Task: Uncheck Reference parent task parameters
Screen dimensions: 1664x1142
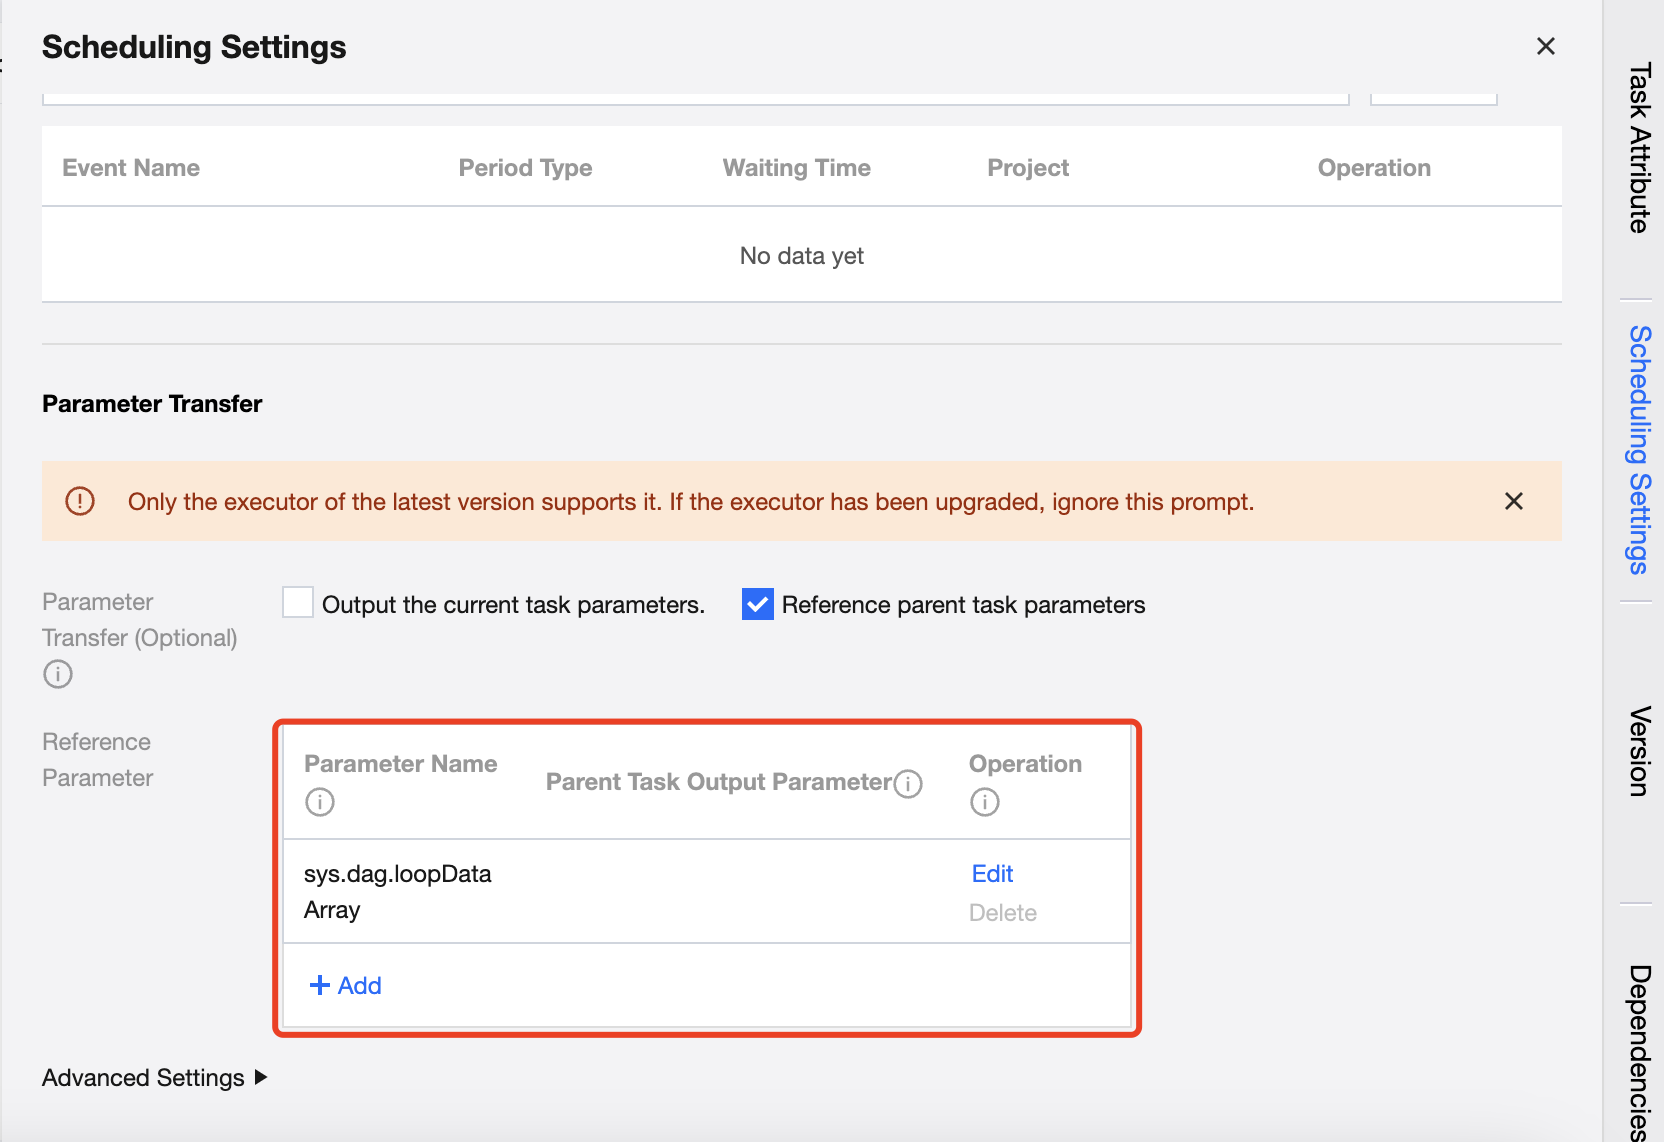Action: click(x=758, y=604)
